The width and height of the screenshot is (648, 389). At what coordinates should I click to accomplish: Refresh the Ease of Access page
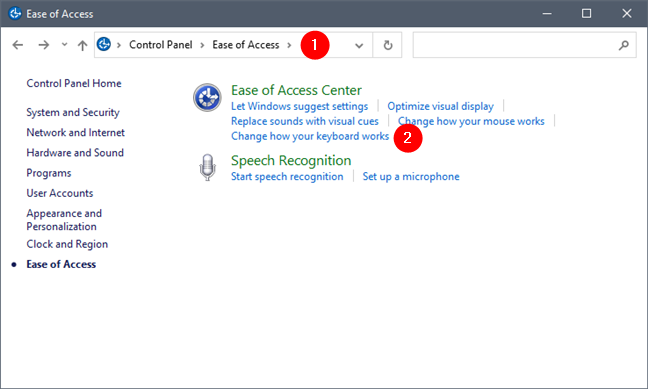[x=388, y=45]
